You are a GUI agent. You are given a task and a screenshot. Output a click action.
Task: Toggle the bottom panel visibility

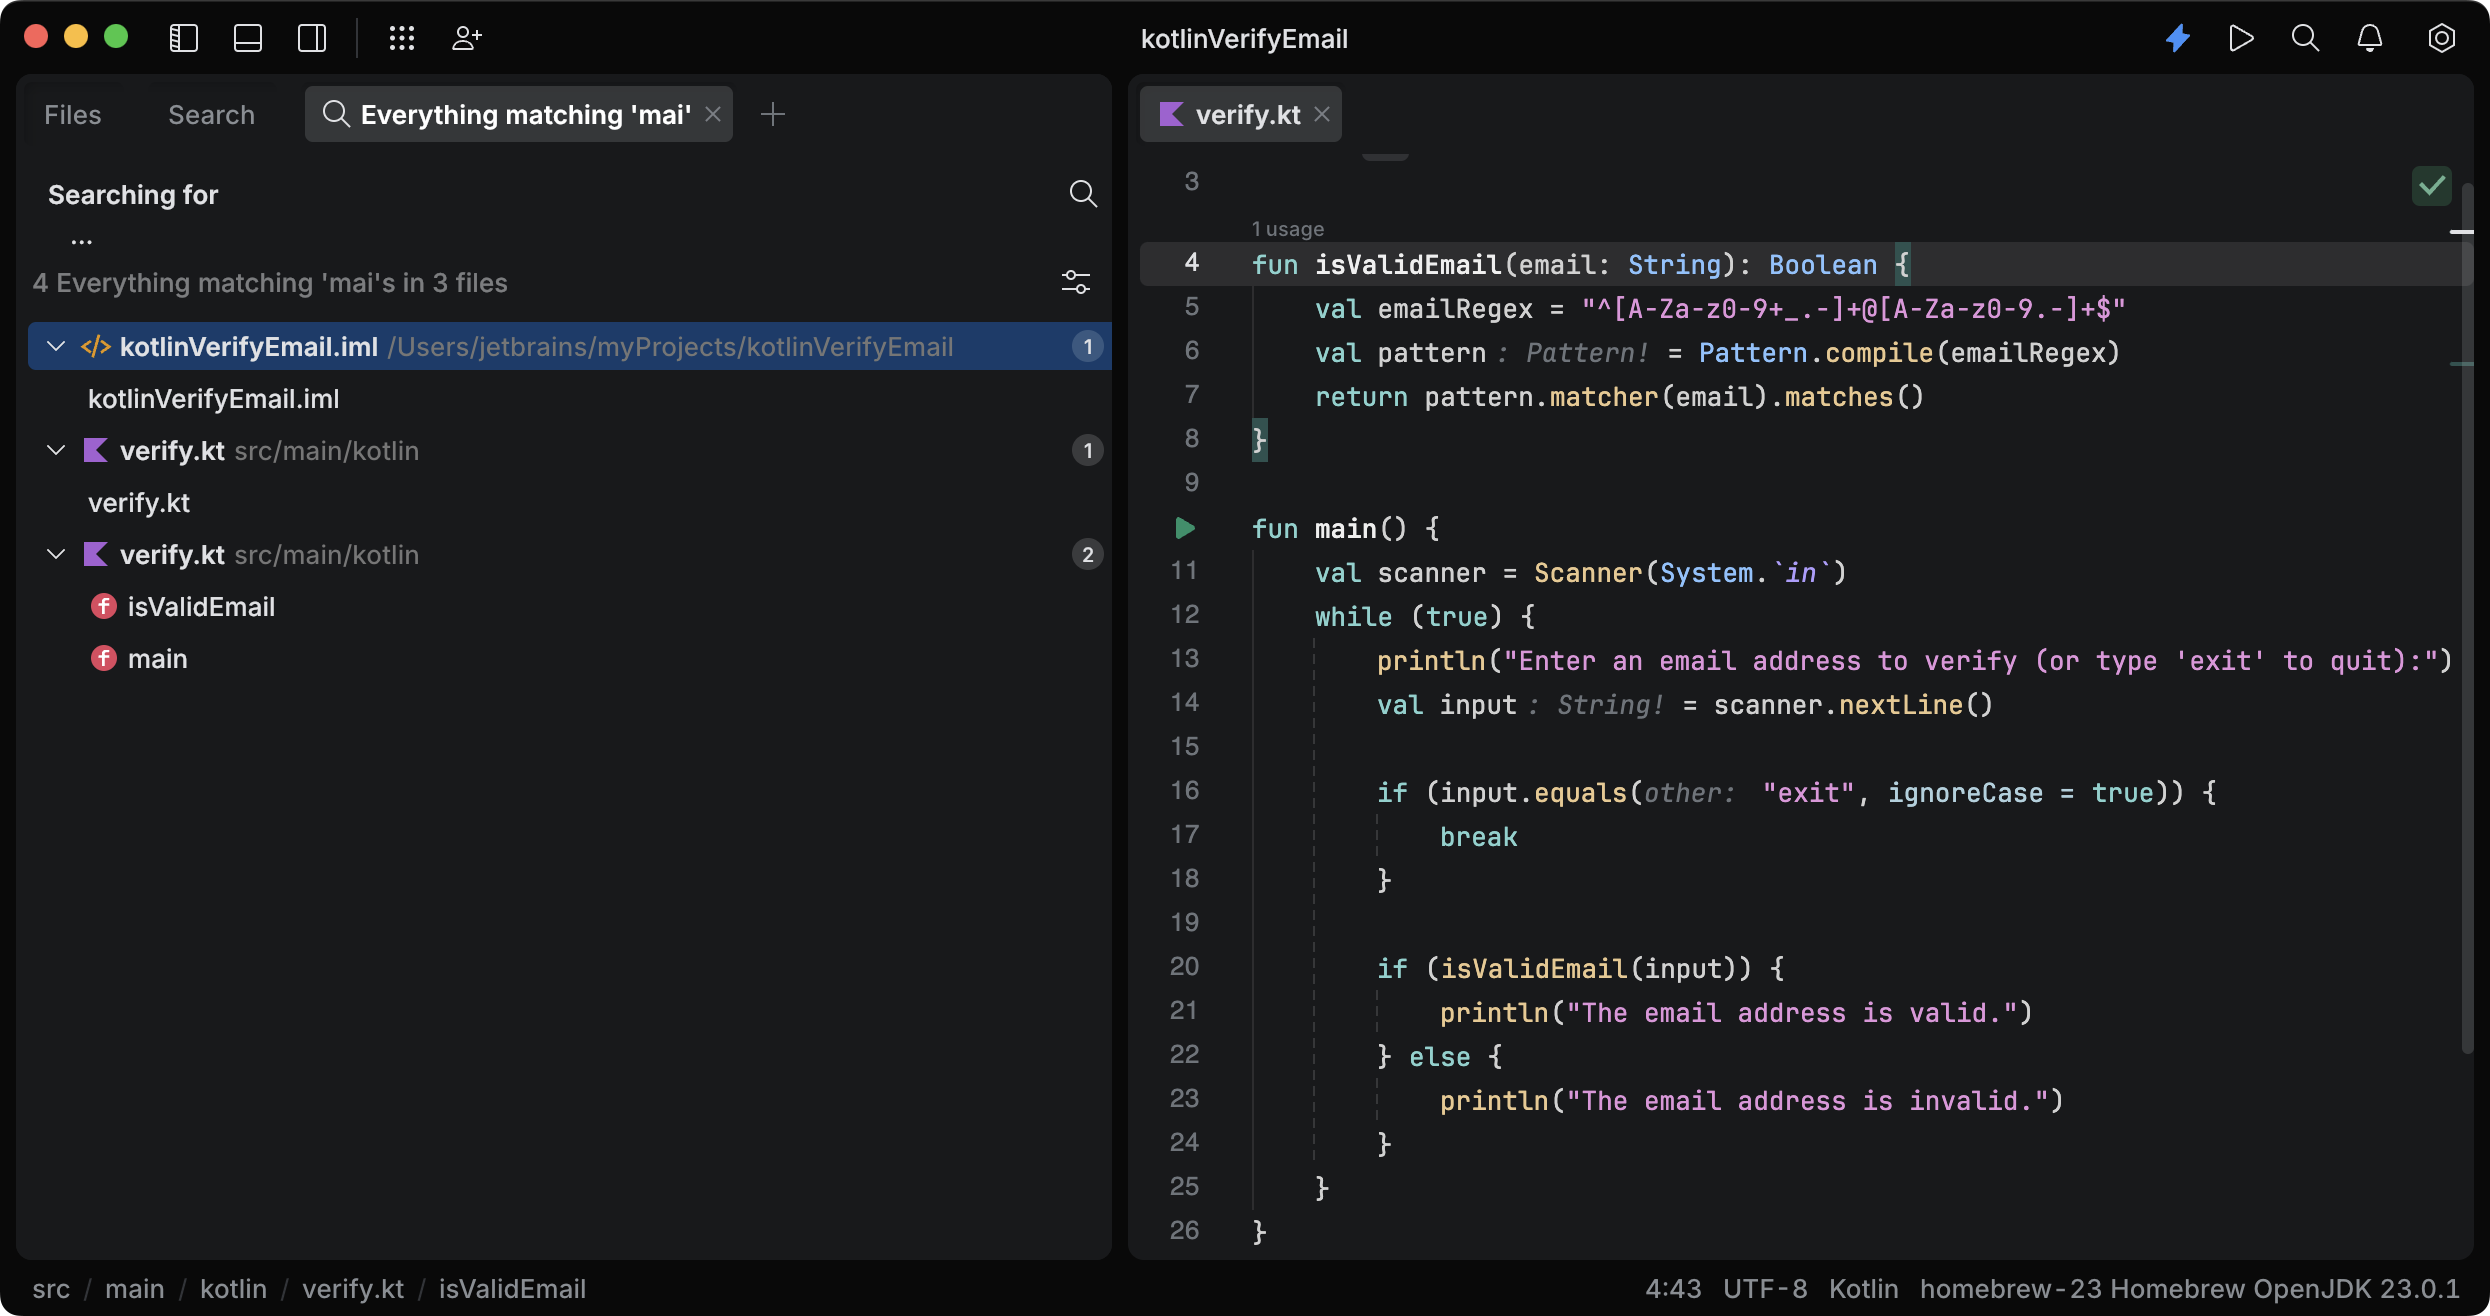[x=247, y=38]
